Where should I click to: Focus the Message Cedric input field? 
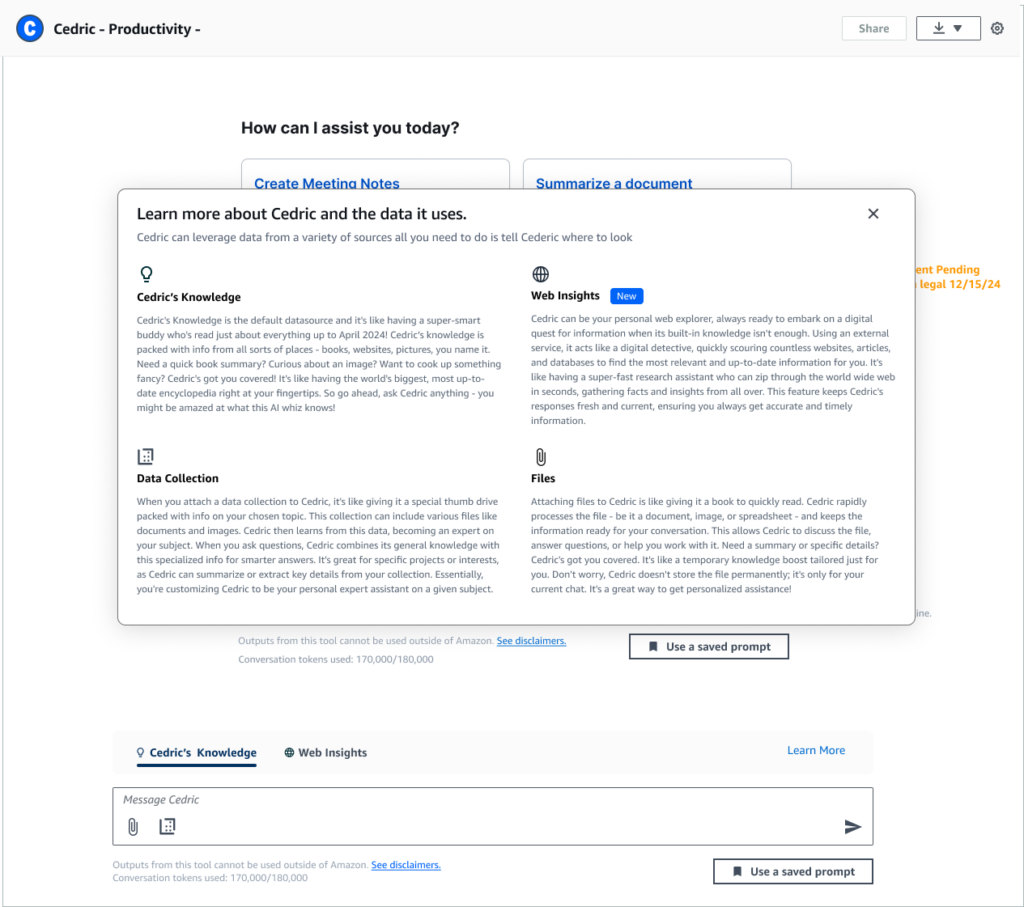(480, 800)
